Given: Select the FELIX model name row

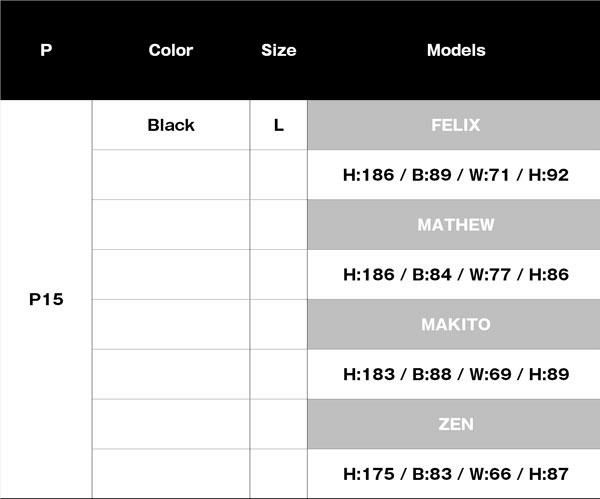Looking at the screenshot, I should click(455, 125).
